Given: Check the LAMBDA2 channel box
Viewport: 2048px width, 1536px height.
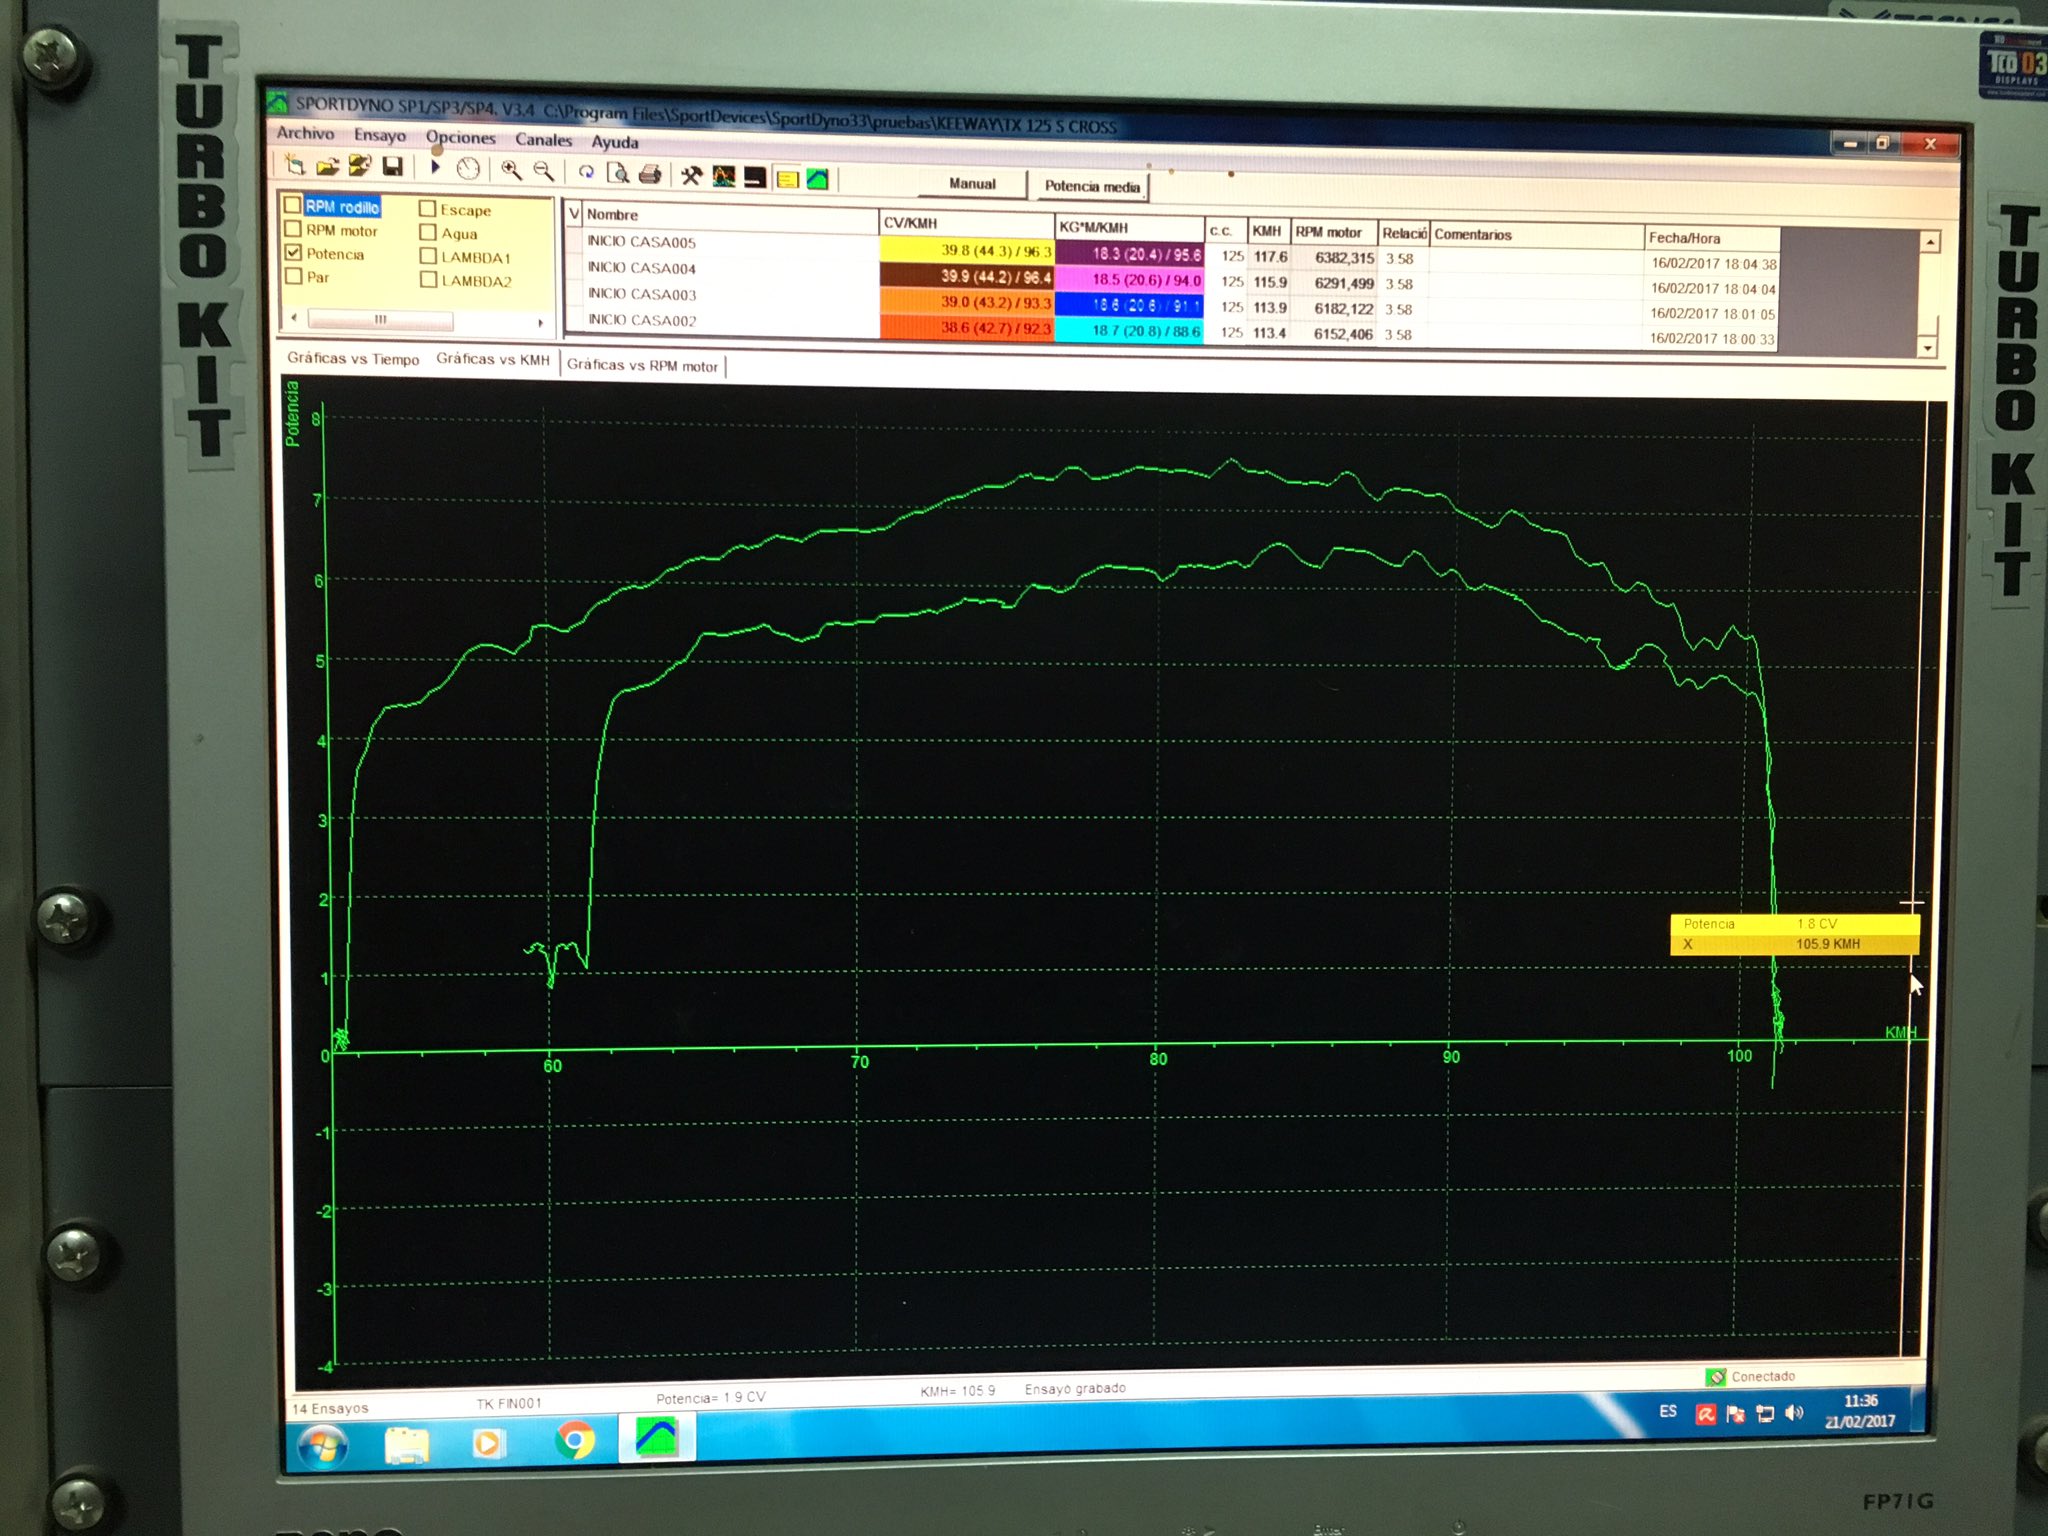Looking at the screenshot, I should (x=428, y=280).
